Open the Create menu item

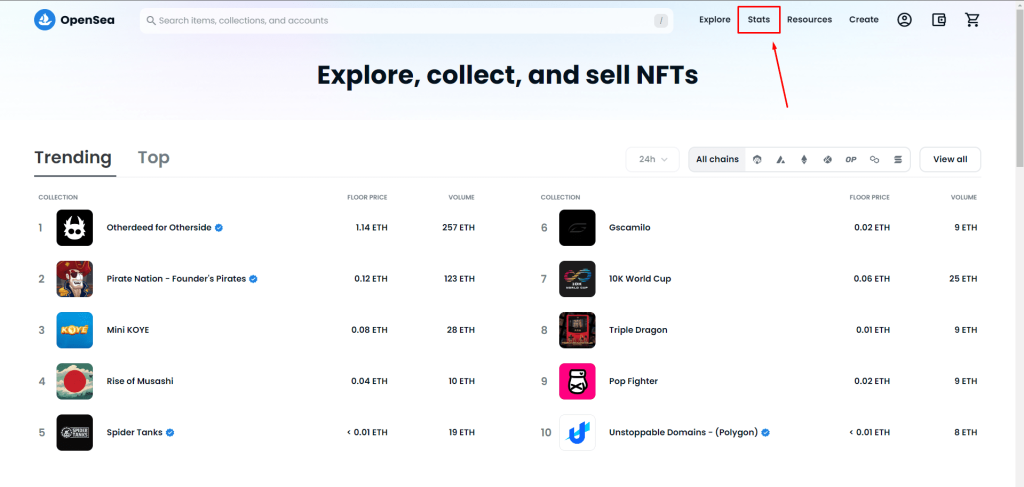click(863, 20)
